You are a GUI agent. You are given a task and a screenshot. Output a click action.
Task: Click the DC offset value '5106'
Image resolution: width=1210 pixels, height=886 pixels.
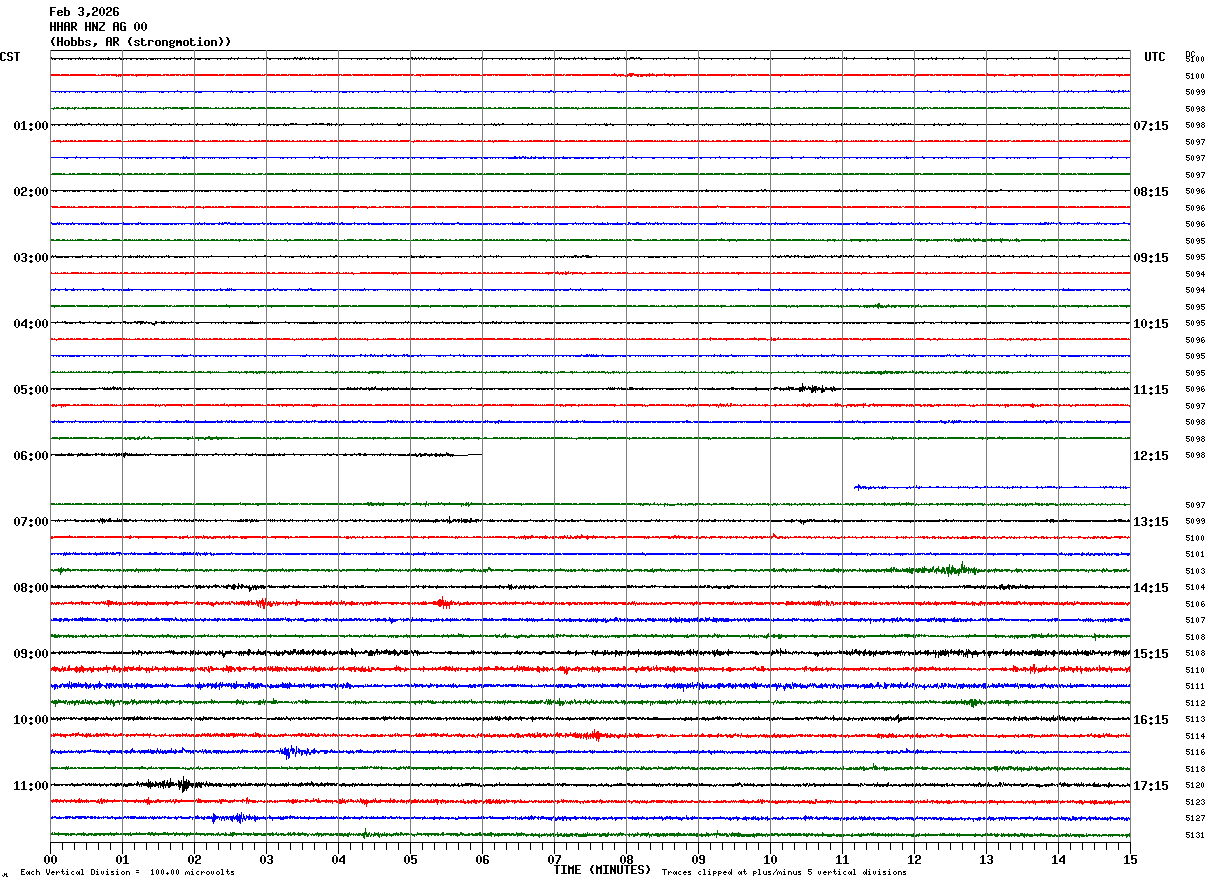(1195, 604)
